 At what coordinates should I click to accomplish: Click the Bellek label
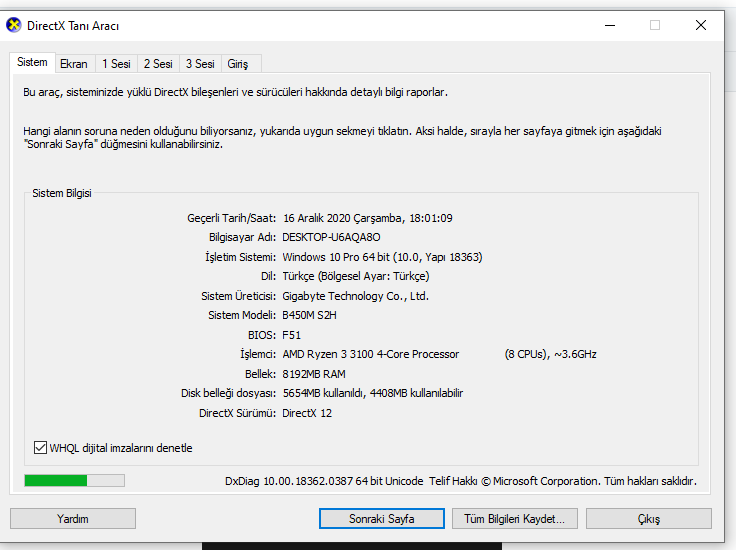261,374
